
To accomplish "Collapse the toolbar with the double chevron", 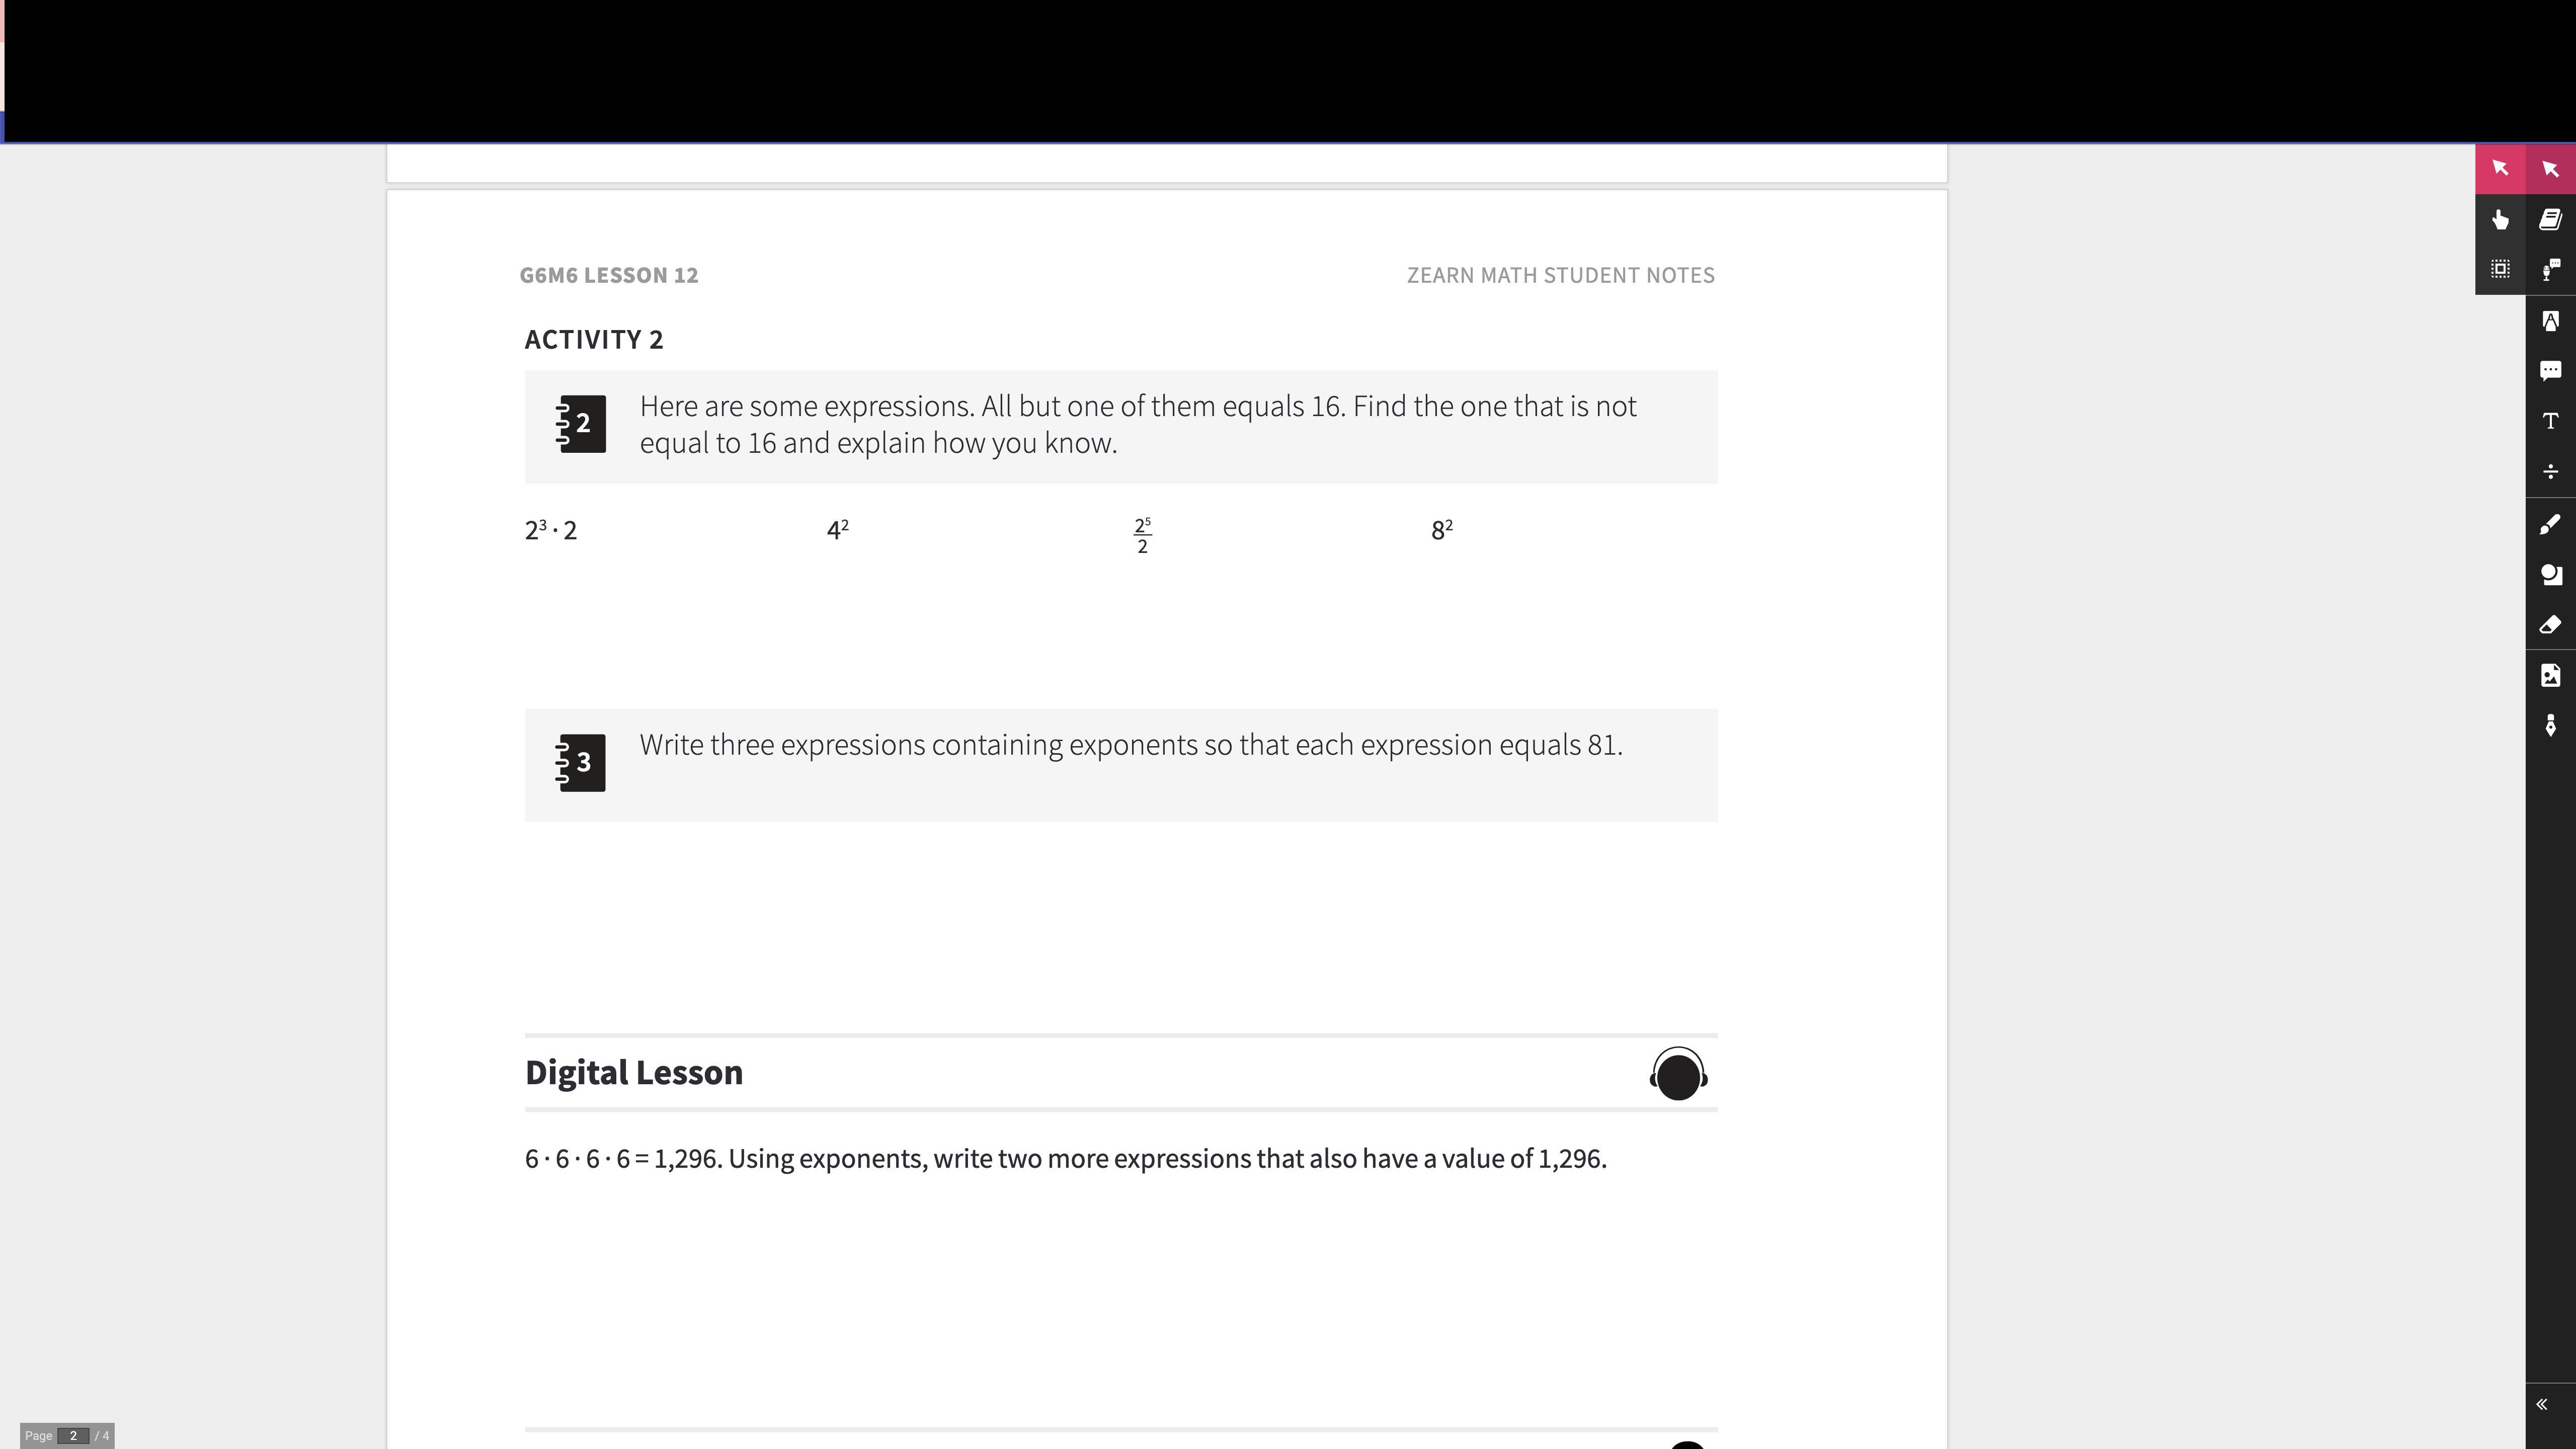I will (x=2542, y=1405).
